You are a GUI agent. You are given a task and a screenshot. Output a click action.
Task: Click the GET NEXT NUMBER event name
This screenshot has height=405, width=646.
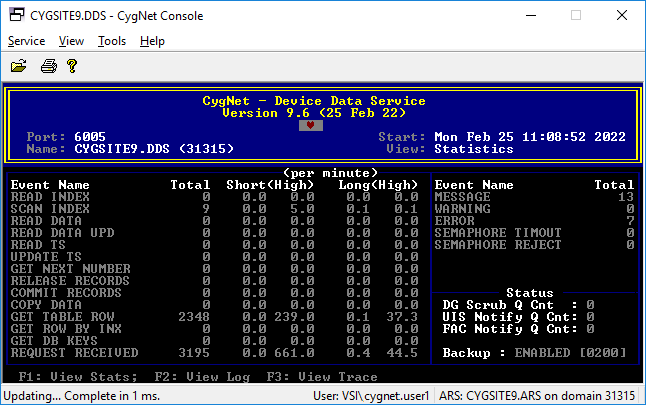(x=70, y=269)
